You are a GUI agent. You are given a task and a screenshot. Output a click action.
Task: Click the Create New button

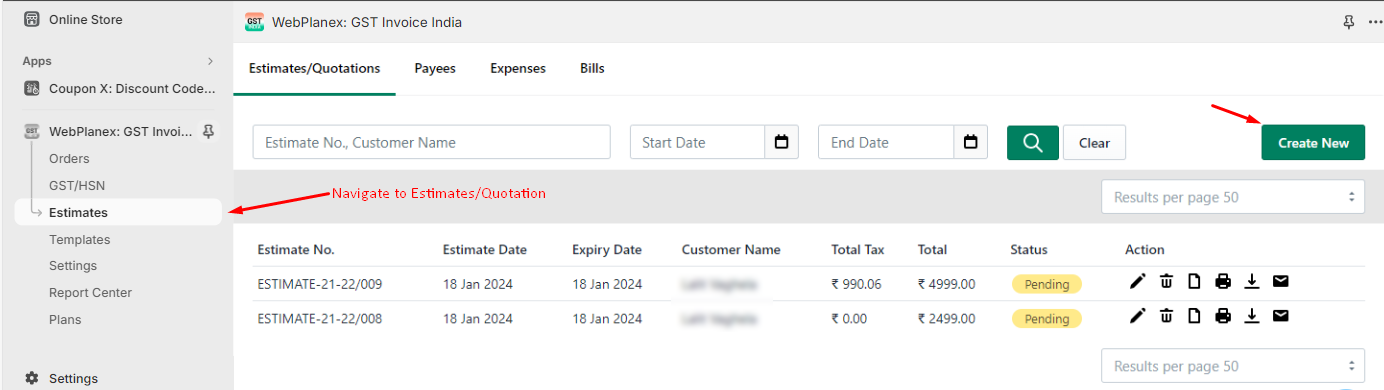click(x=1313, y=142)
